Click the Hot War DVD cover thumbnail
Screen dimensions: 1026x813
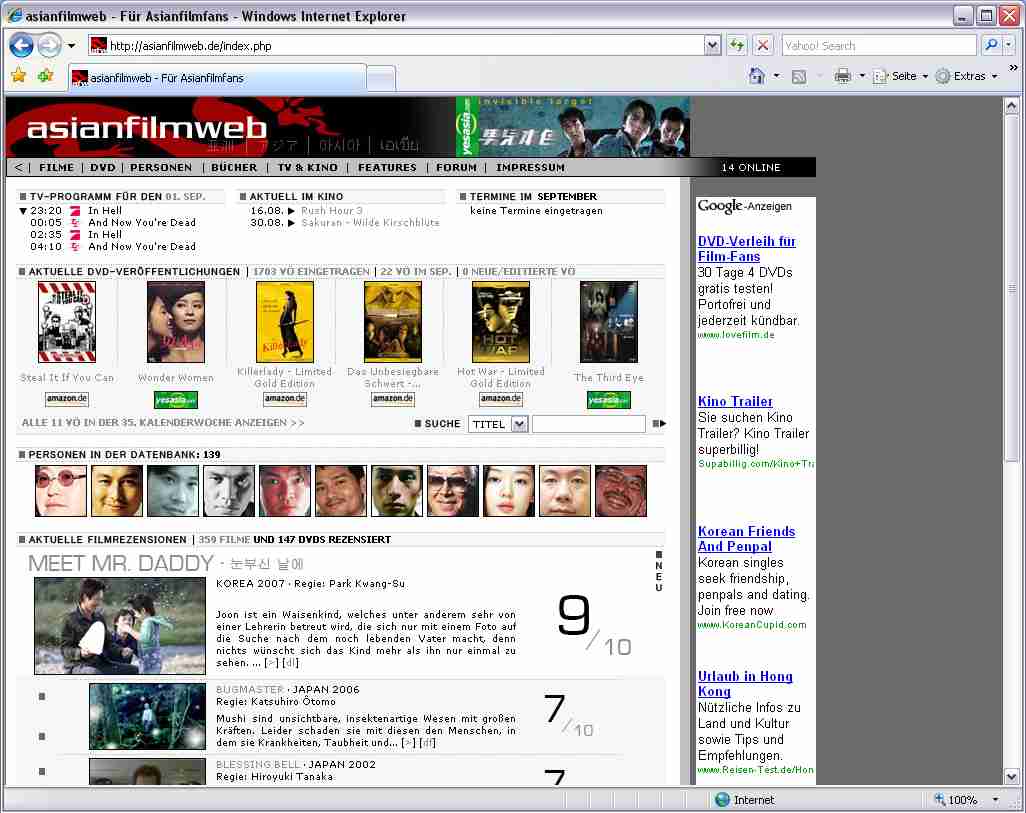pos(500,322)
